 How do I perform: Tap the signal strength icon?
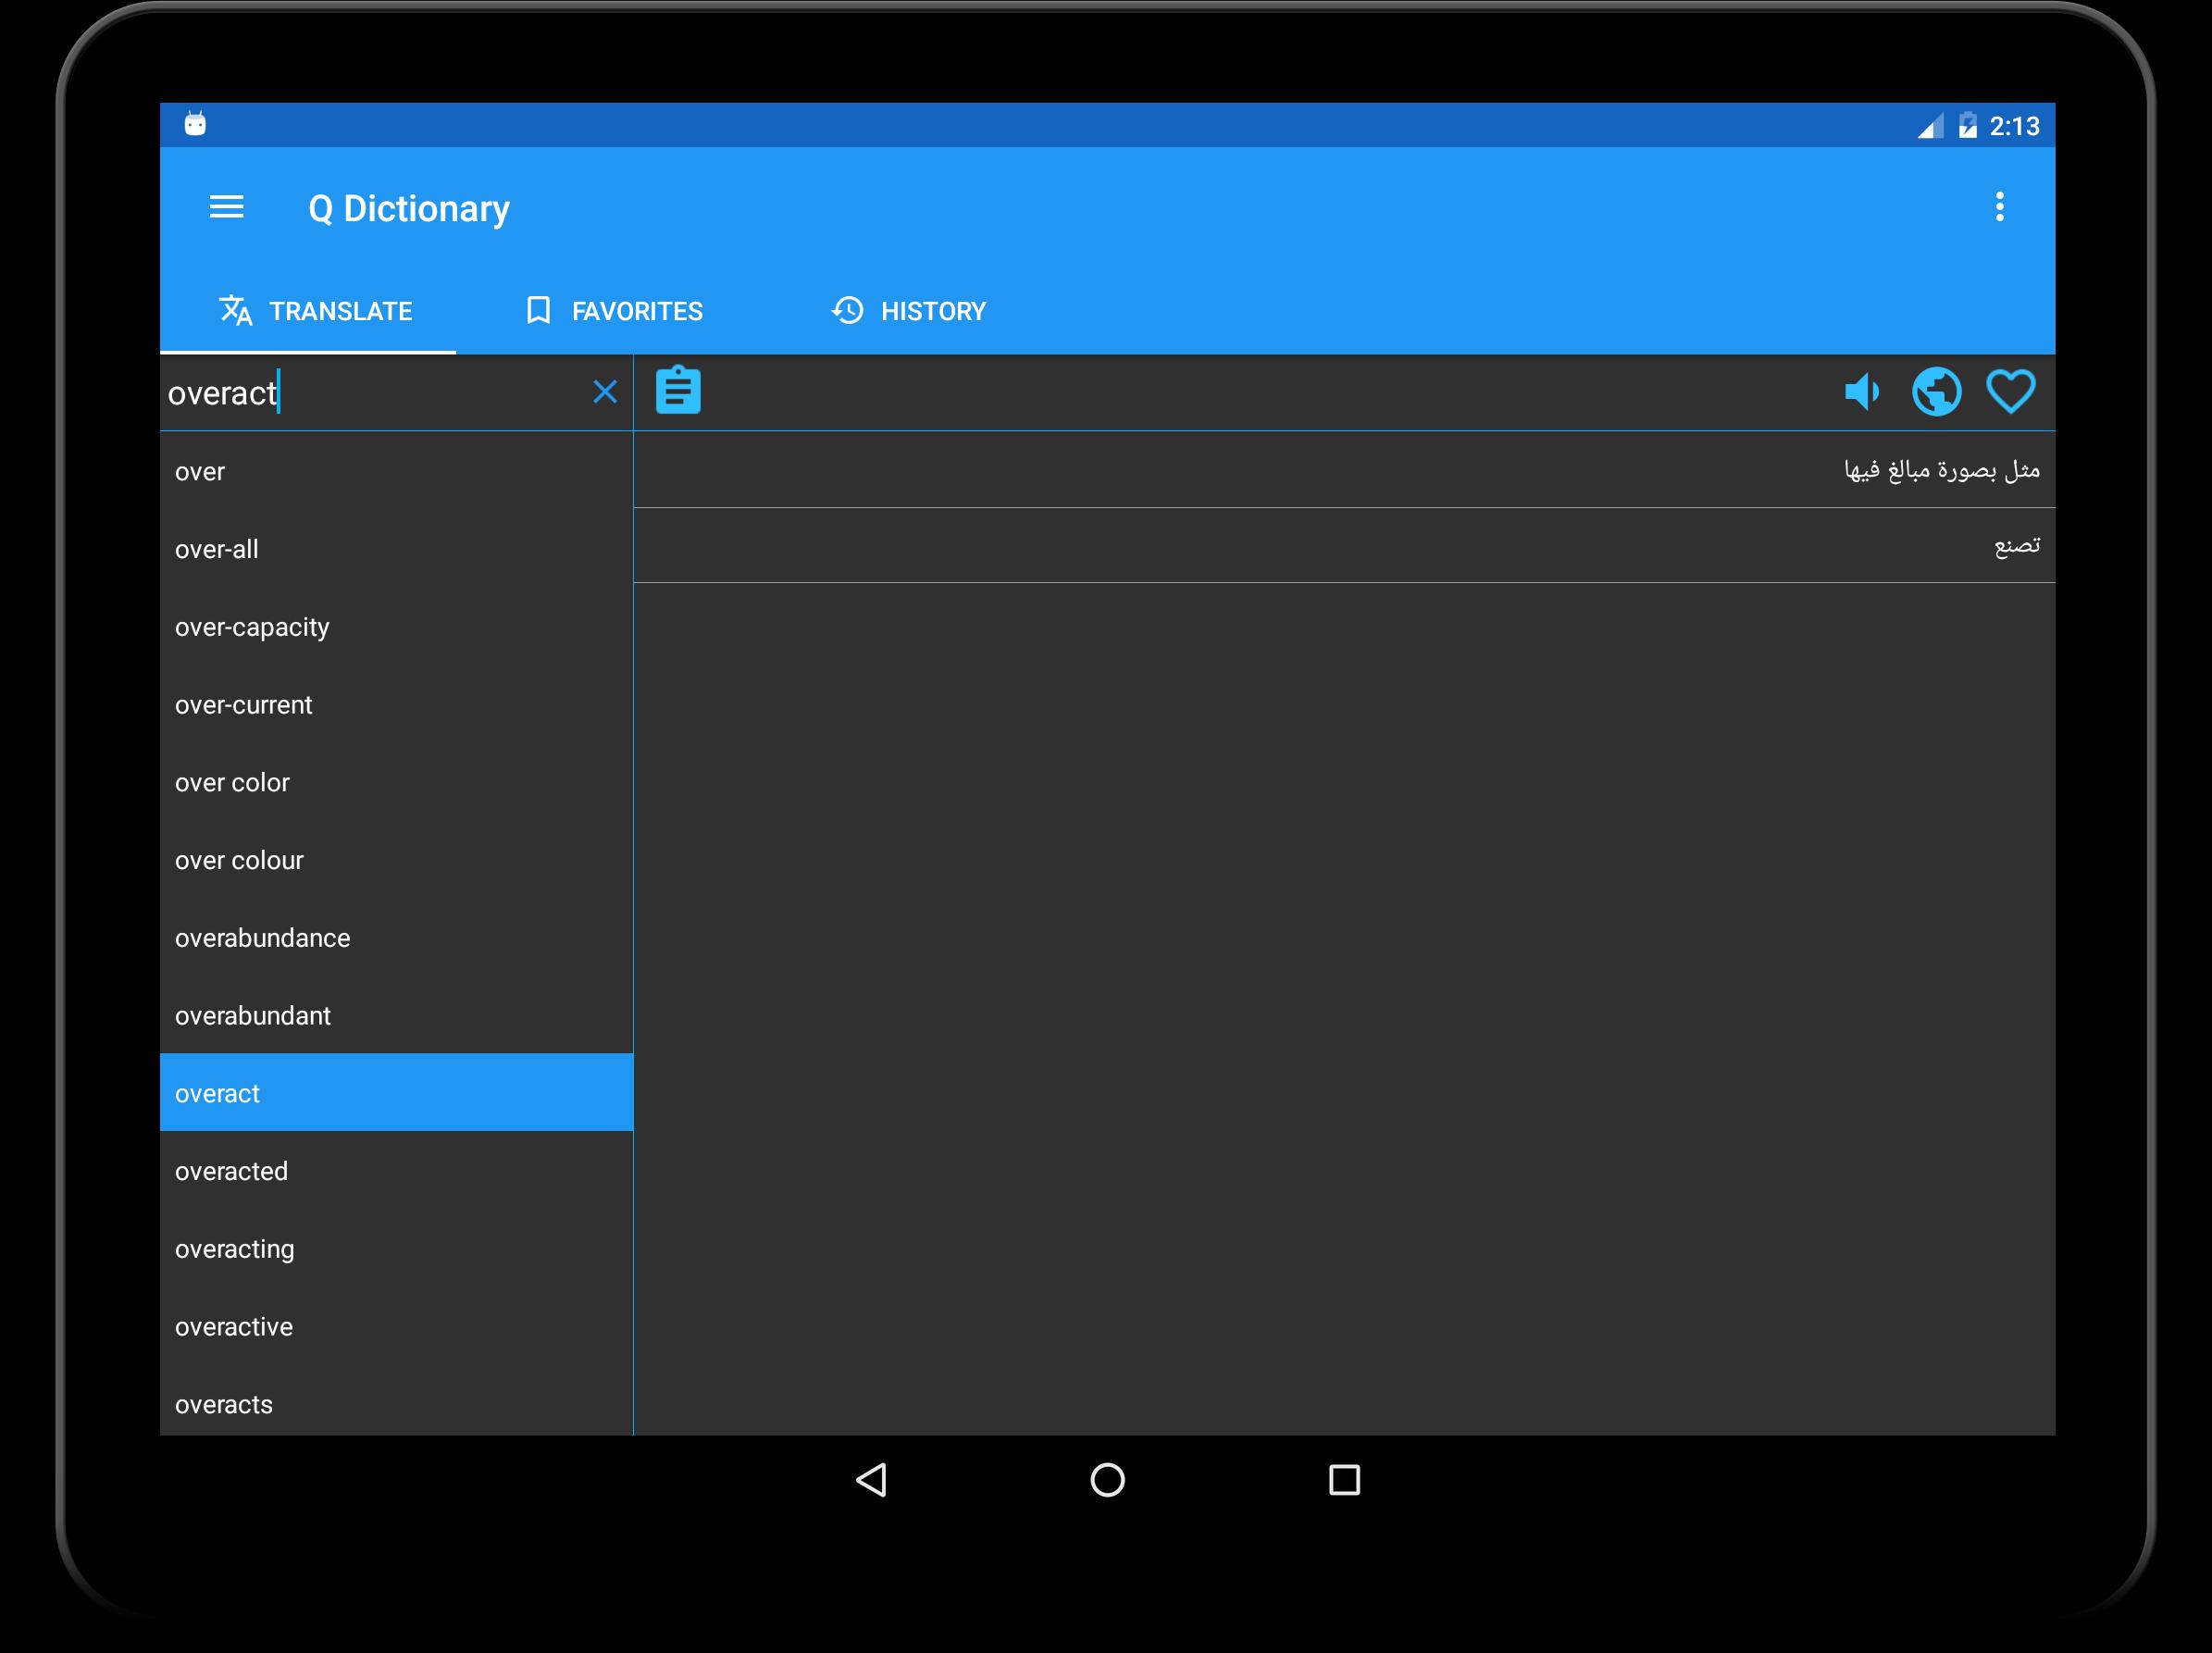(x=1930, y=126)
